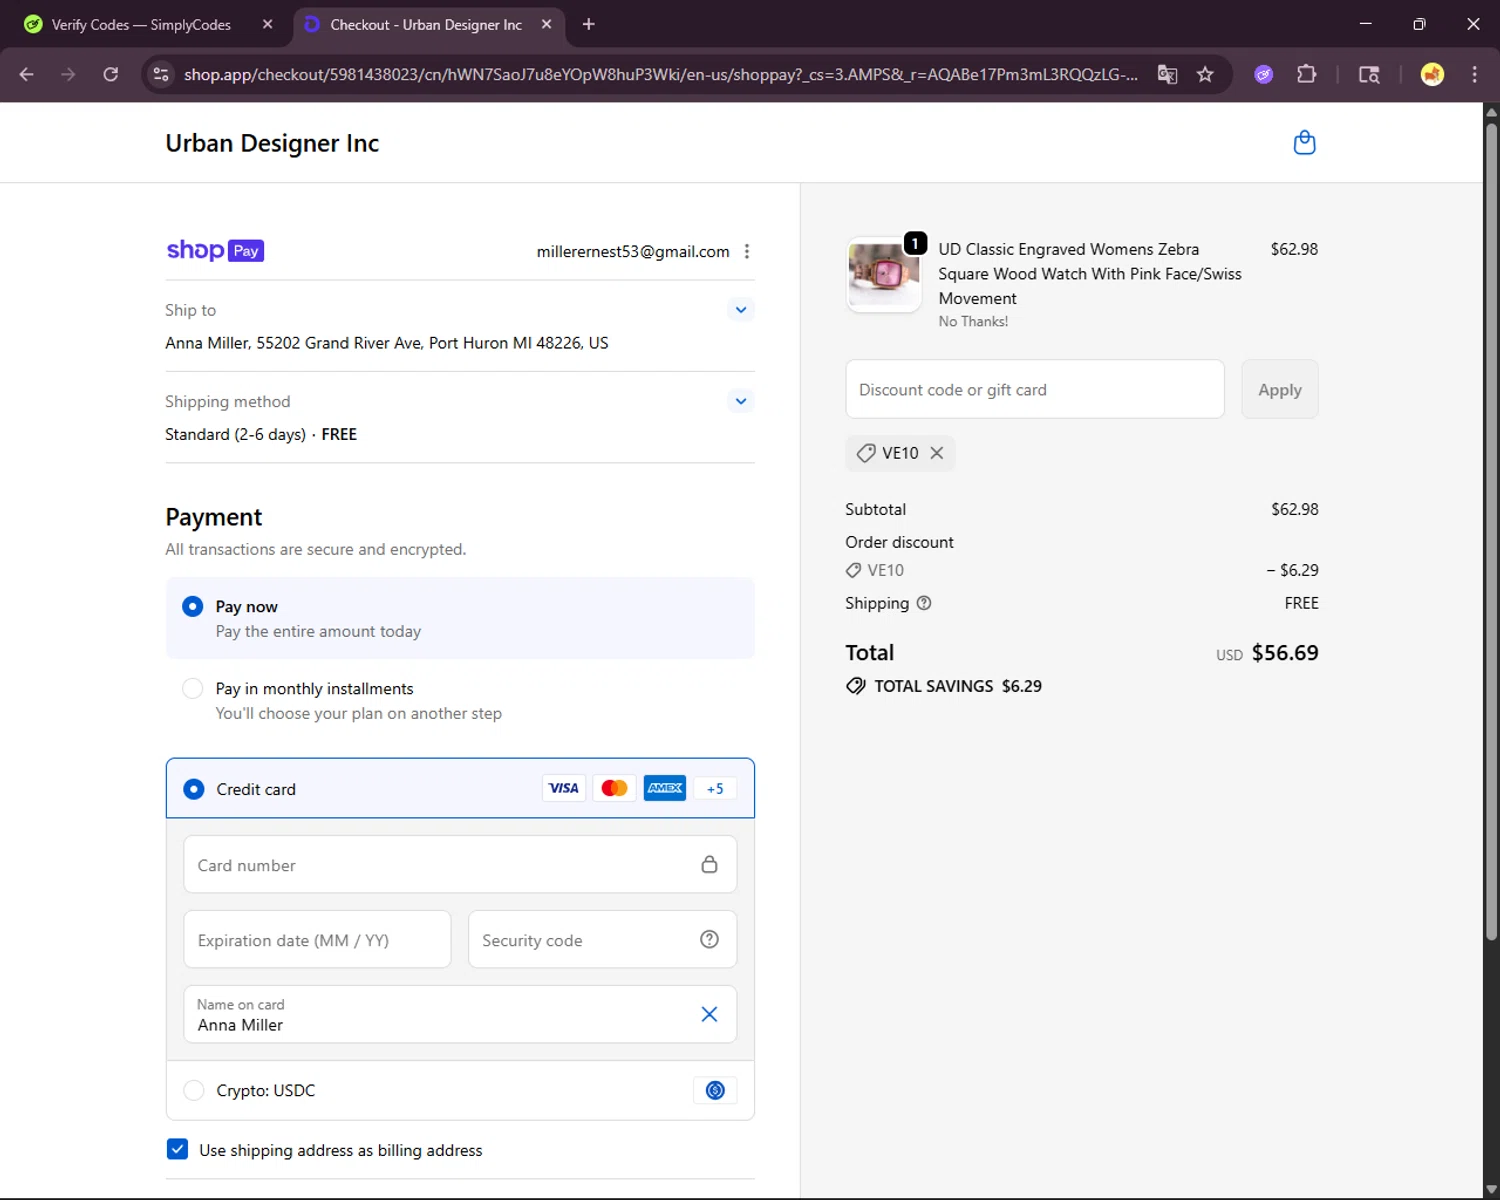Click the Subtotal label

[x=875, y=509]
